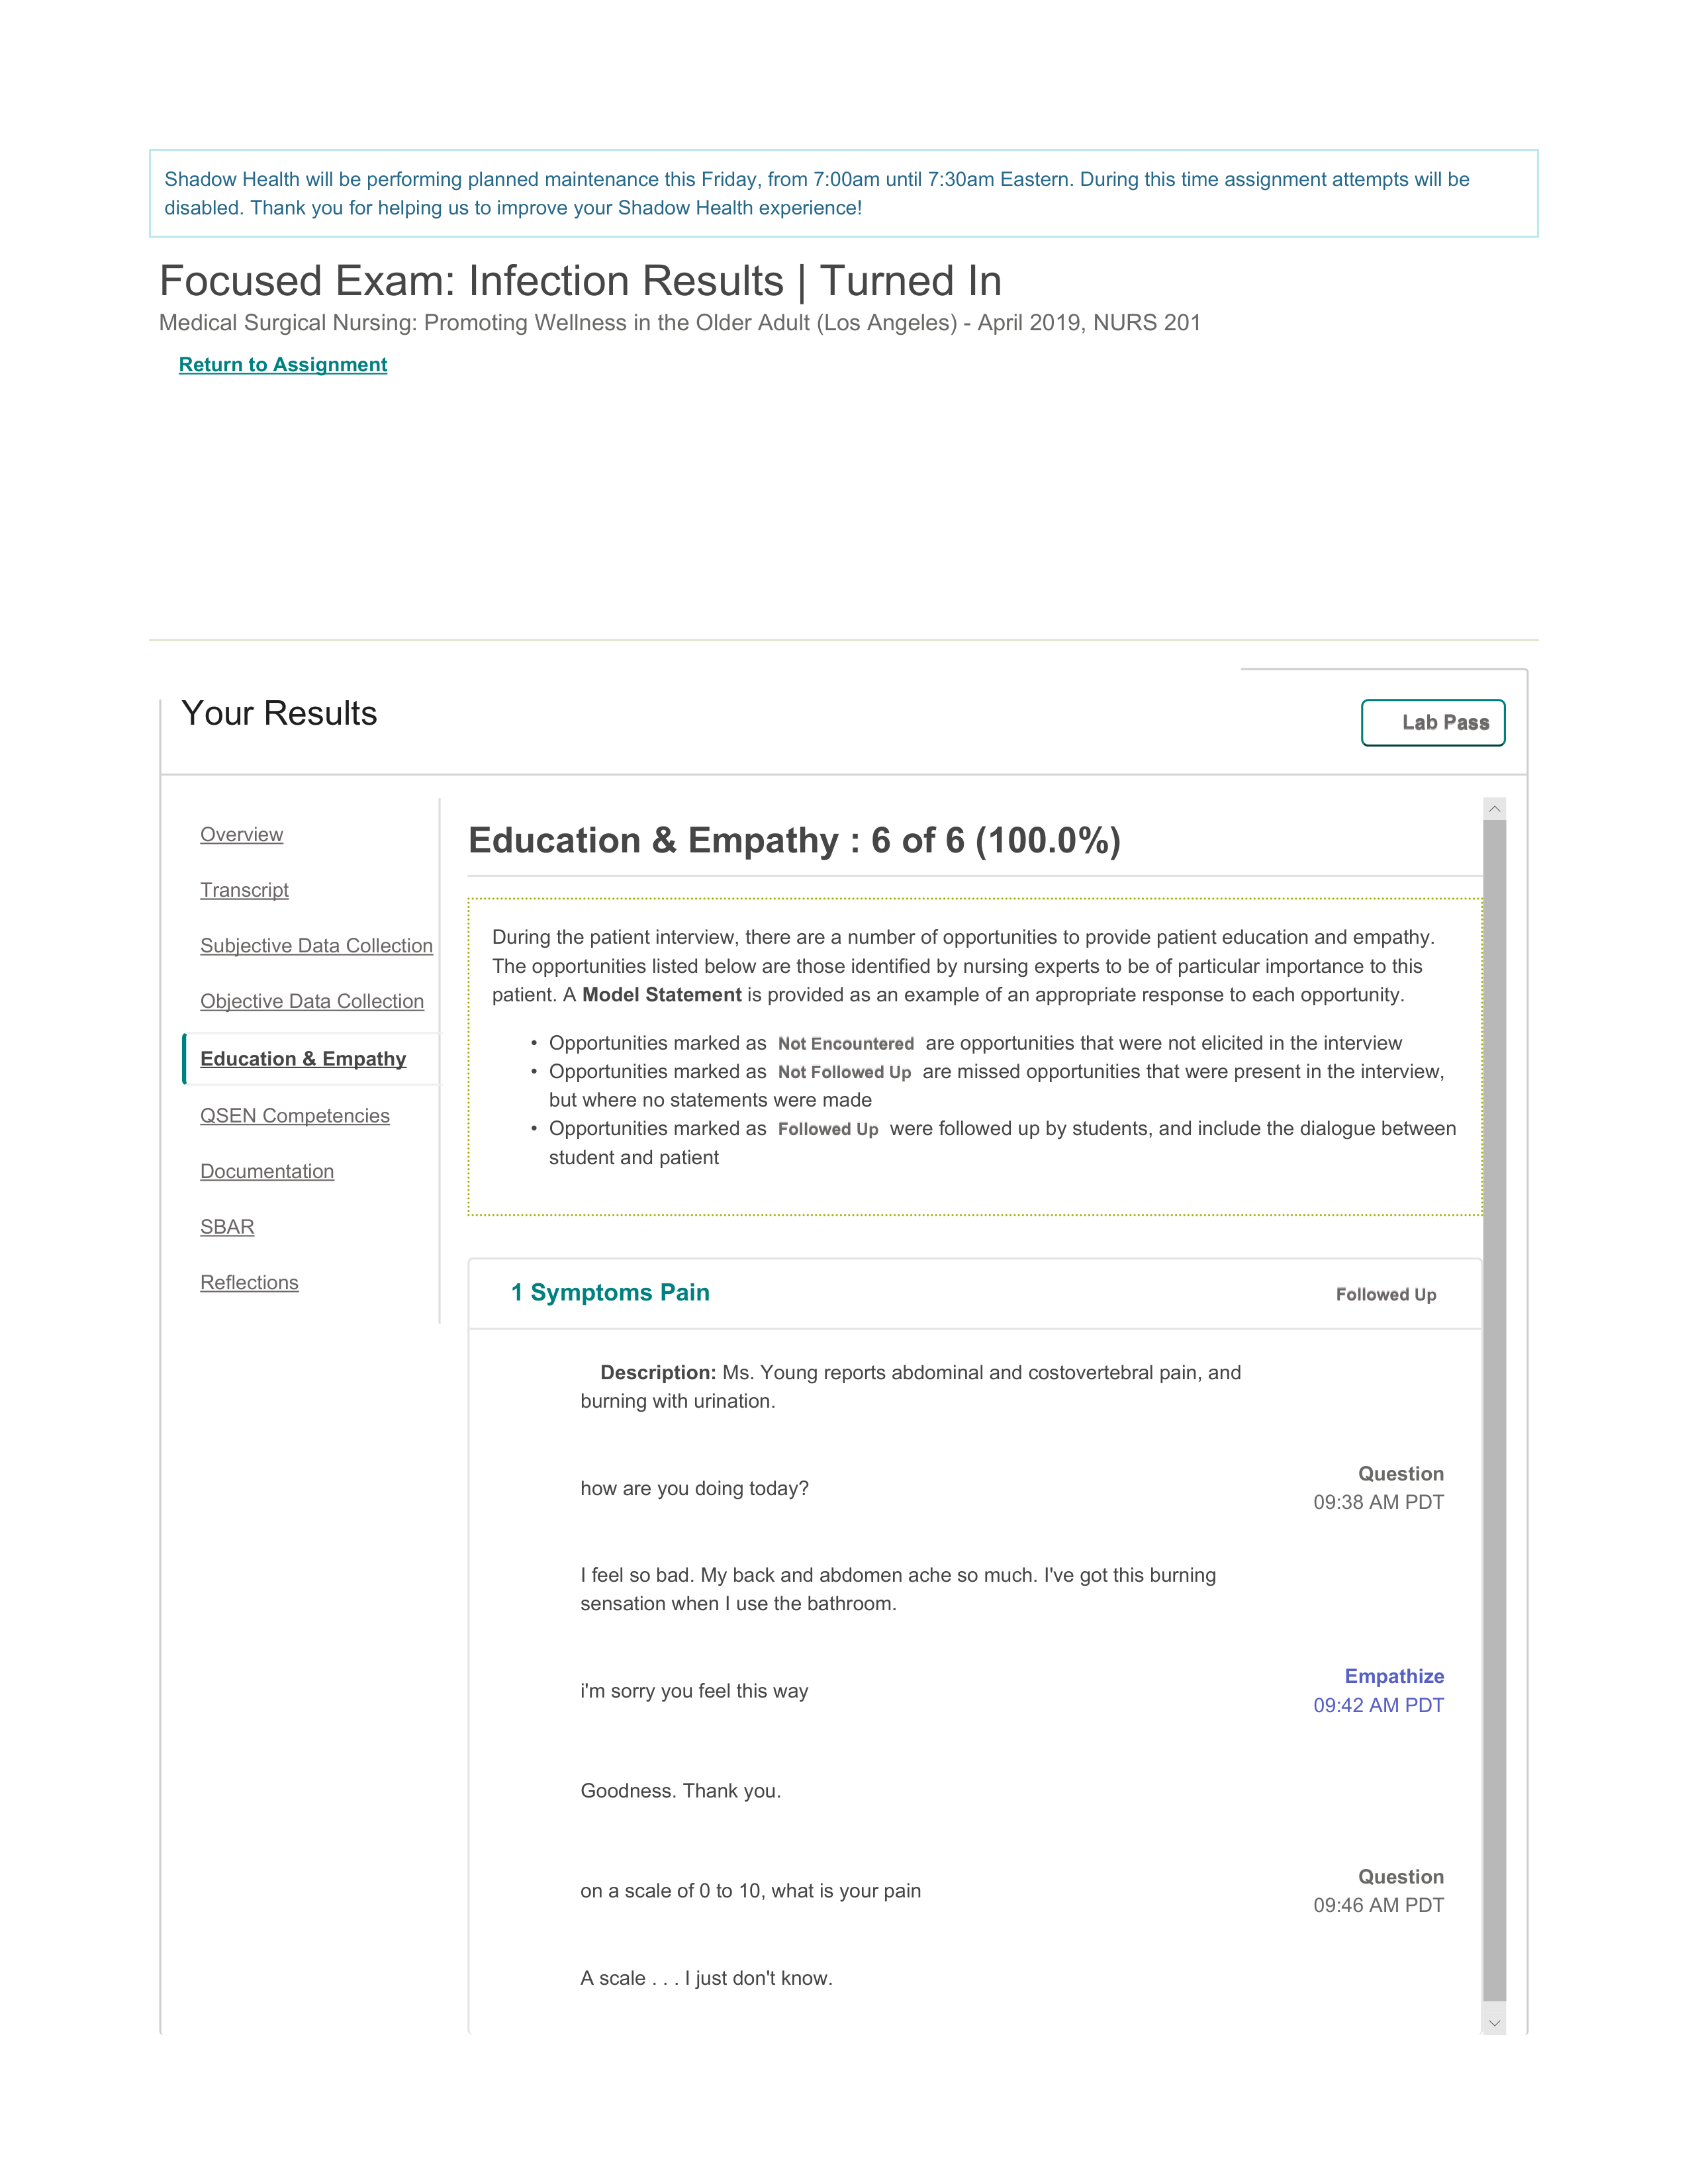The width and height of the screenshot is (1688, 2184).
Task: Navigate to the SBAR section
Action: 224,1225
